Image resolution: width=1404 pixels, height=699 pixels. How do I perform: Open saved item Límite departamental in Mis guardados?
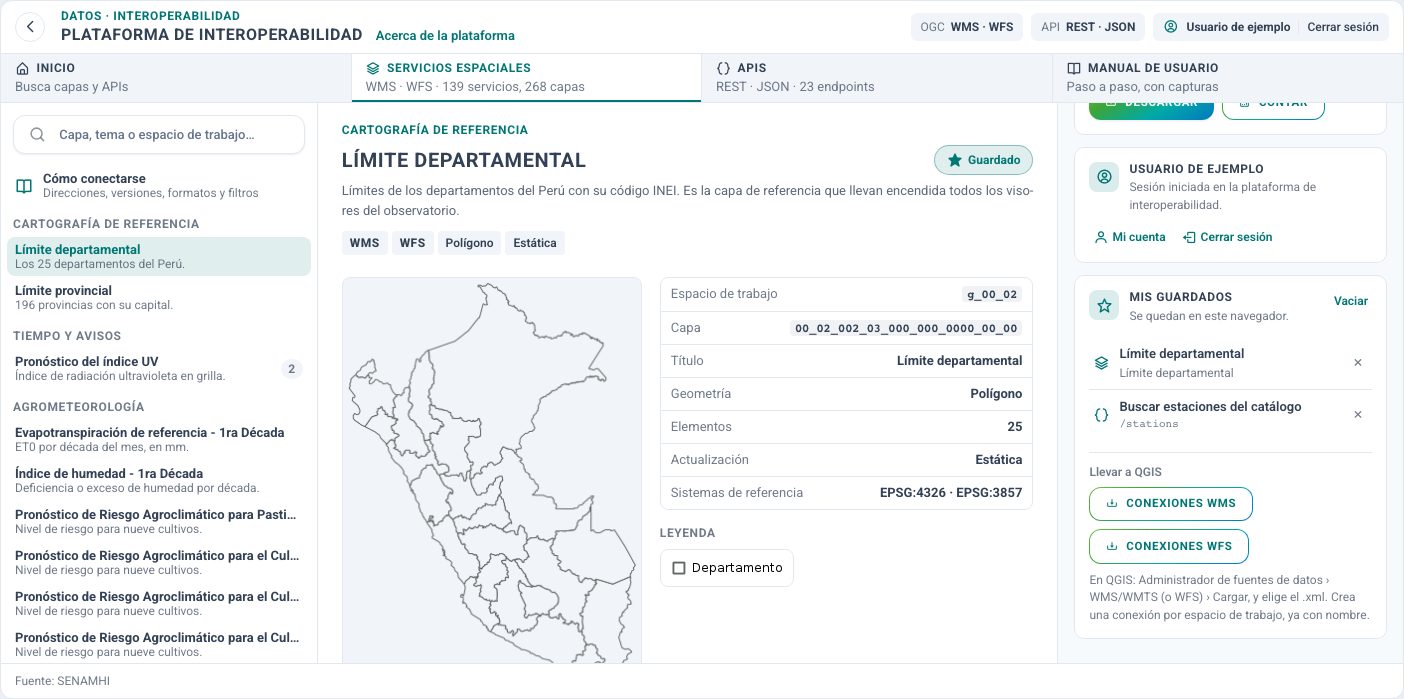pyautogui.click(x=1181, y=363)
